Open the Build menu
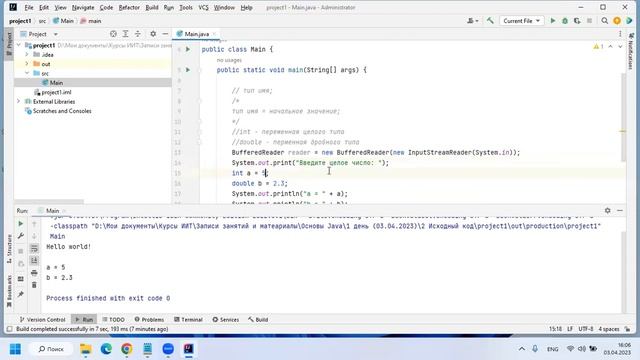 point(152,7)
